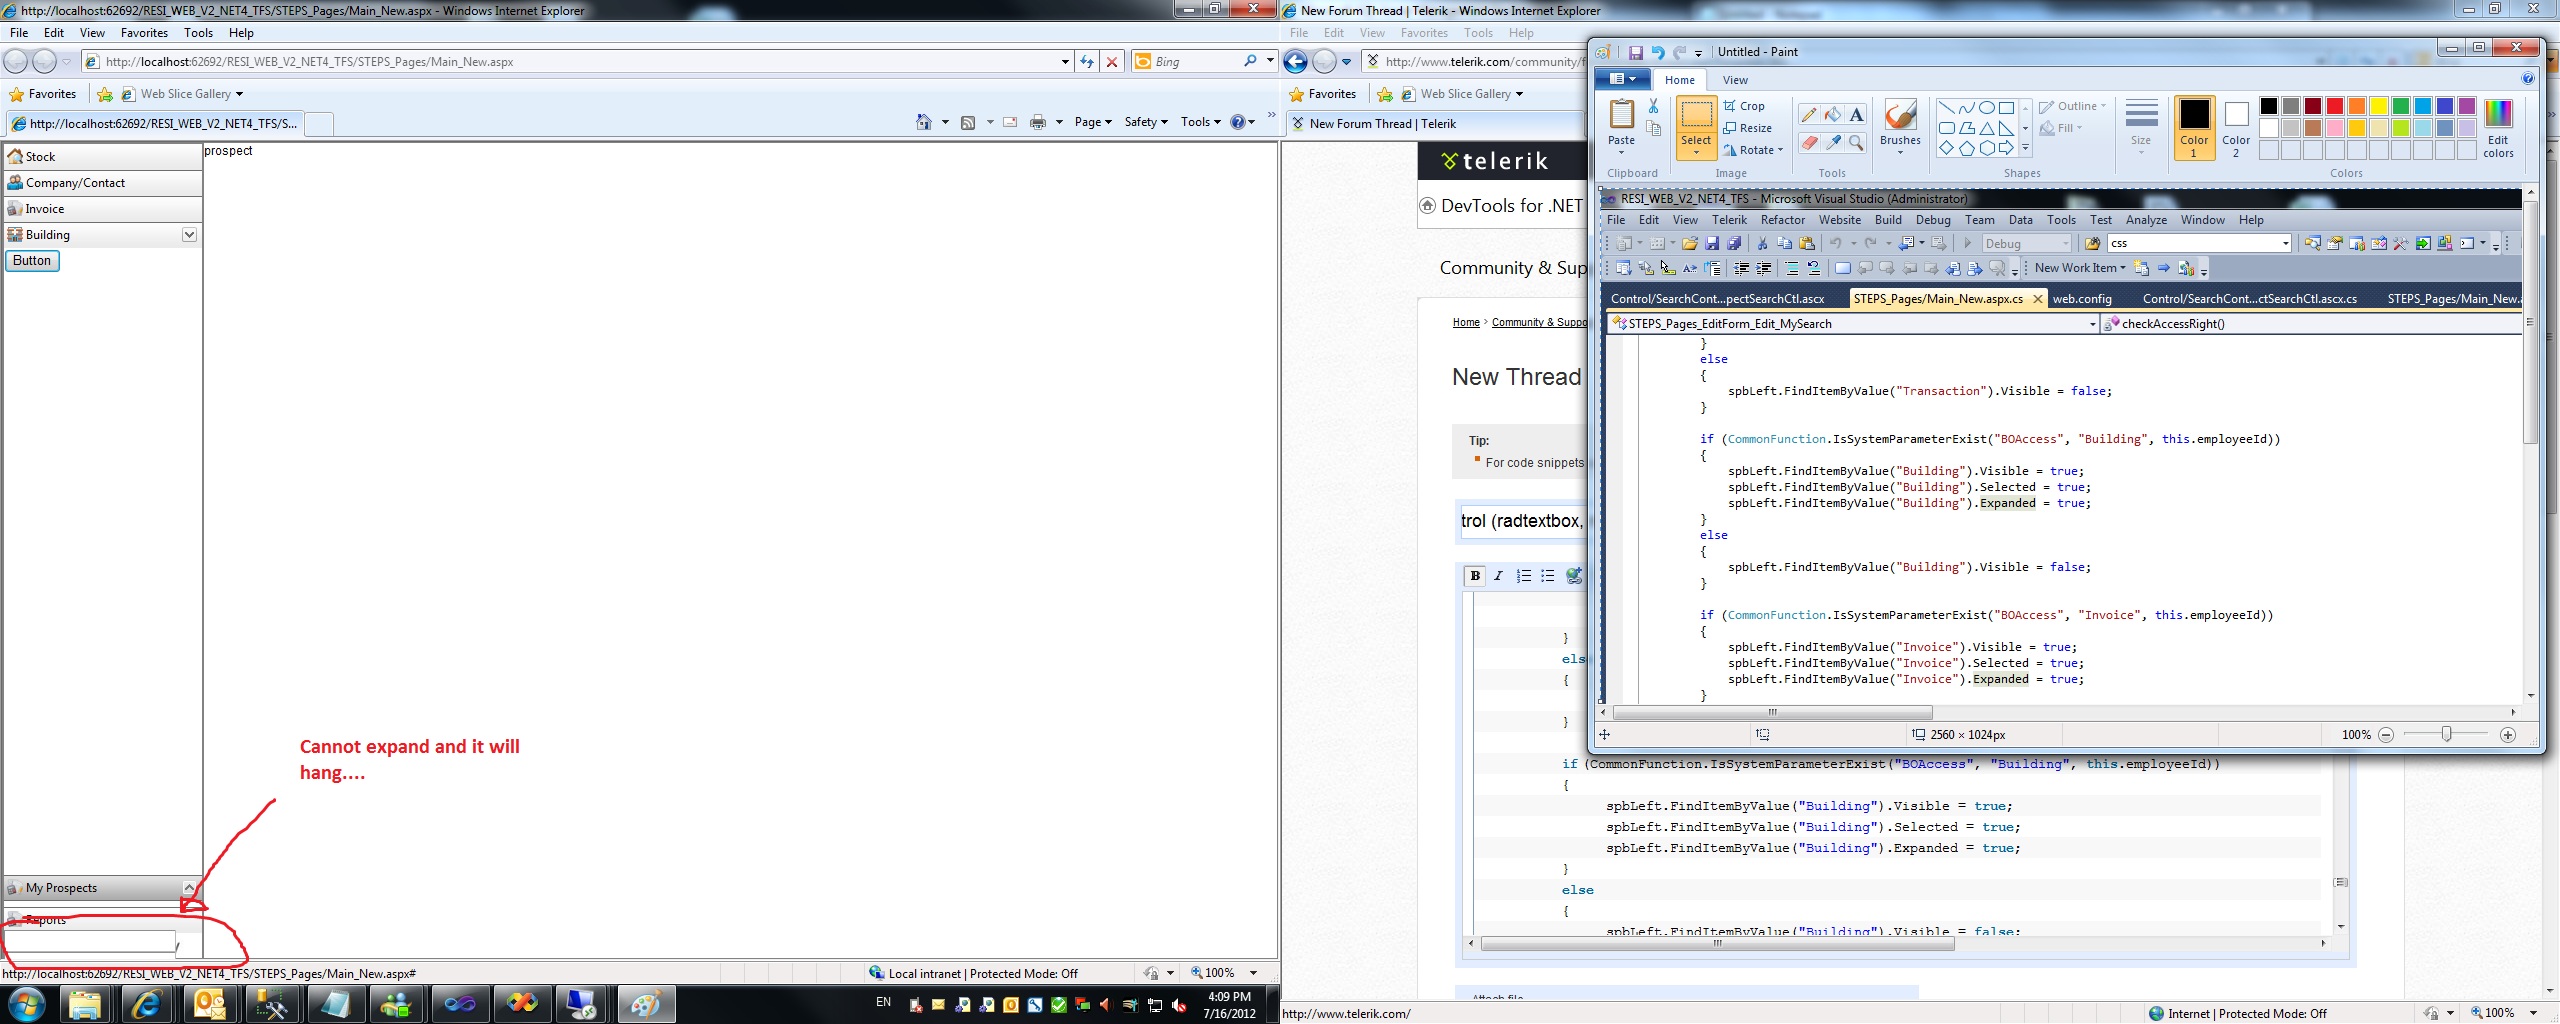Pick the red color swatch in Paint

coord(2334,107)
